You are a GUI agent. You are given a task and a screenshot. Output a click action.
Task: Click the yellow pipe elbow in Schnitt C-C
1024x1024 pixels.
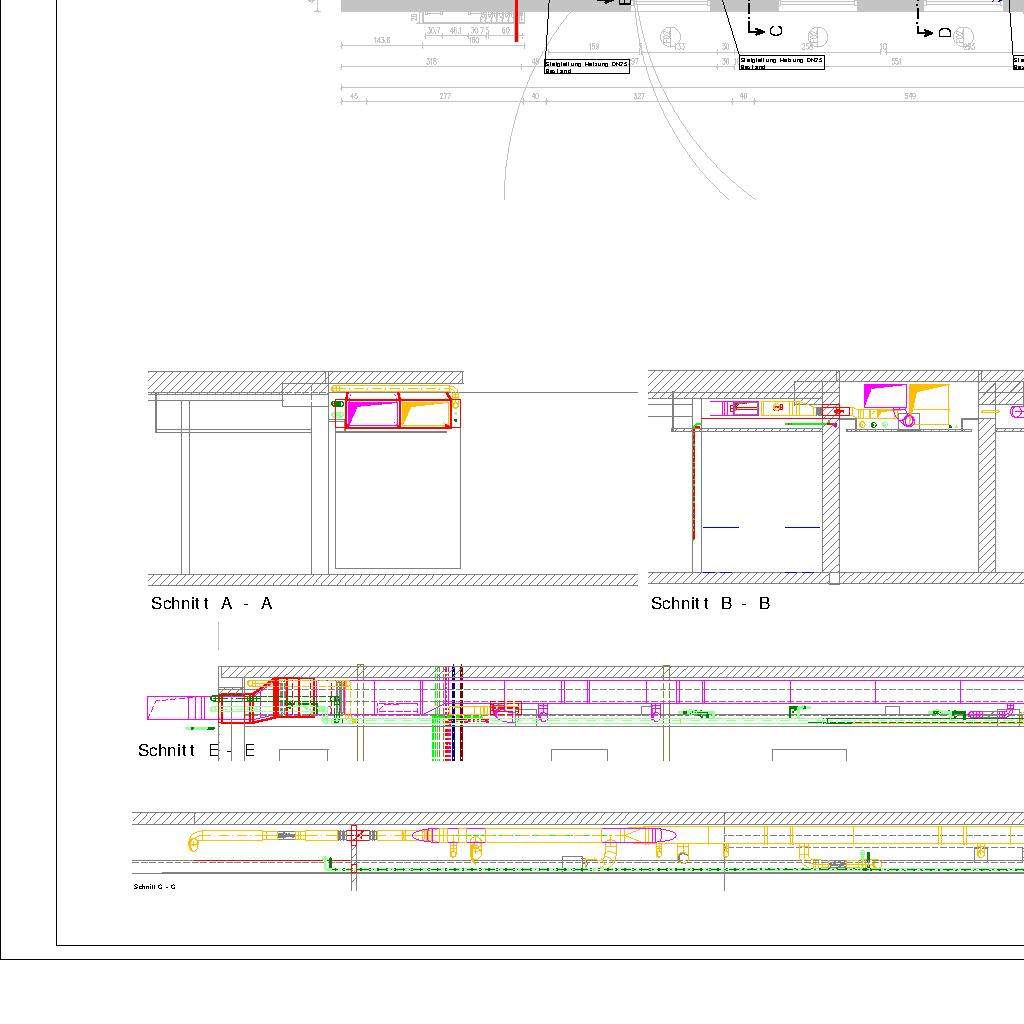[195, 842]
